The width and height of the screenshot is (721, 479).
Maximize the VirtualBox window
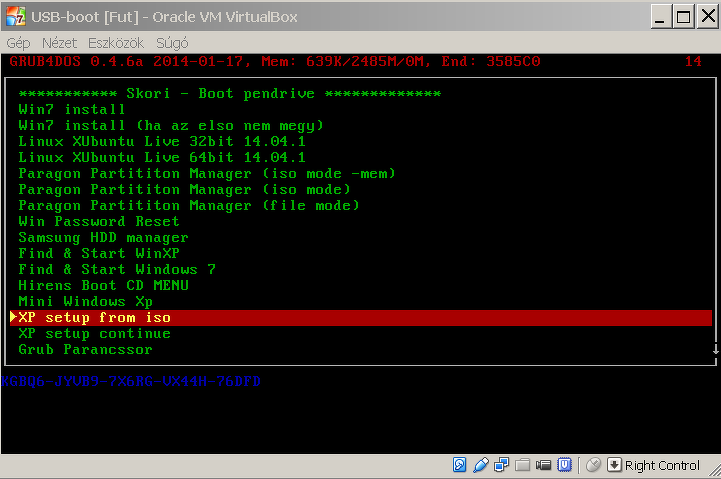(683, 17)
